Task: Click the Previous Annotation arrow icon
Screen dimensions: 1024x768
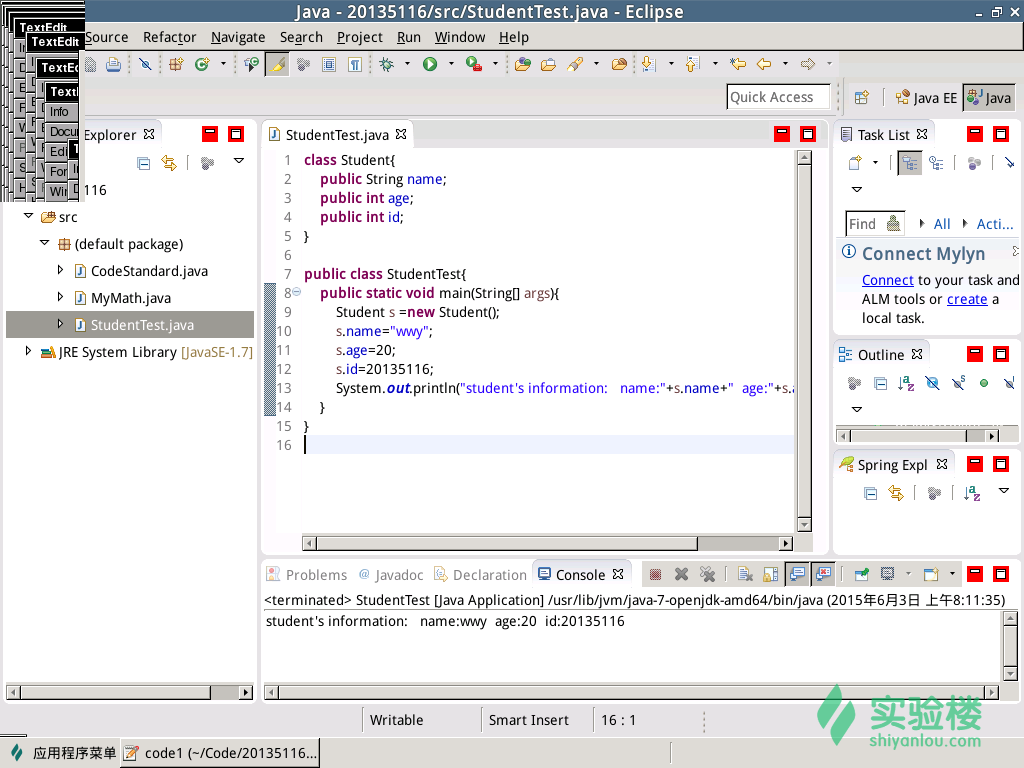Action: tap(692, 64)
